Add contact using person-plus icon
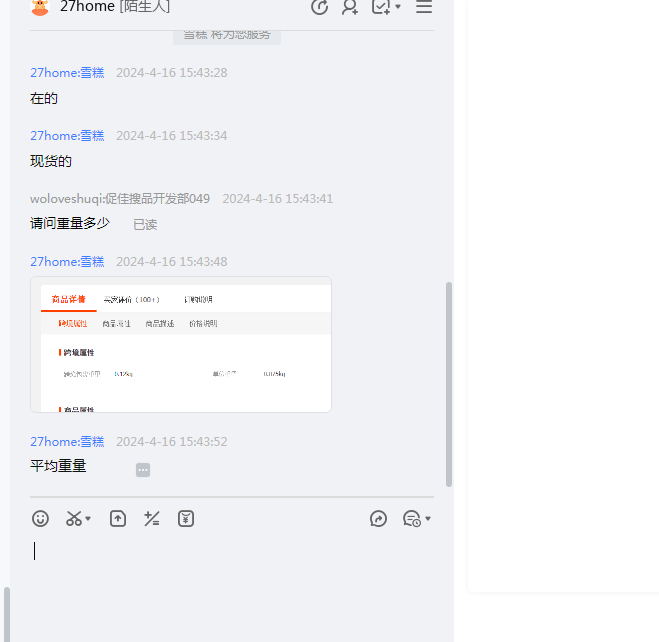The image size is (659, 642). tap(350, 7)
